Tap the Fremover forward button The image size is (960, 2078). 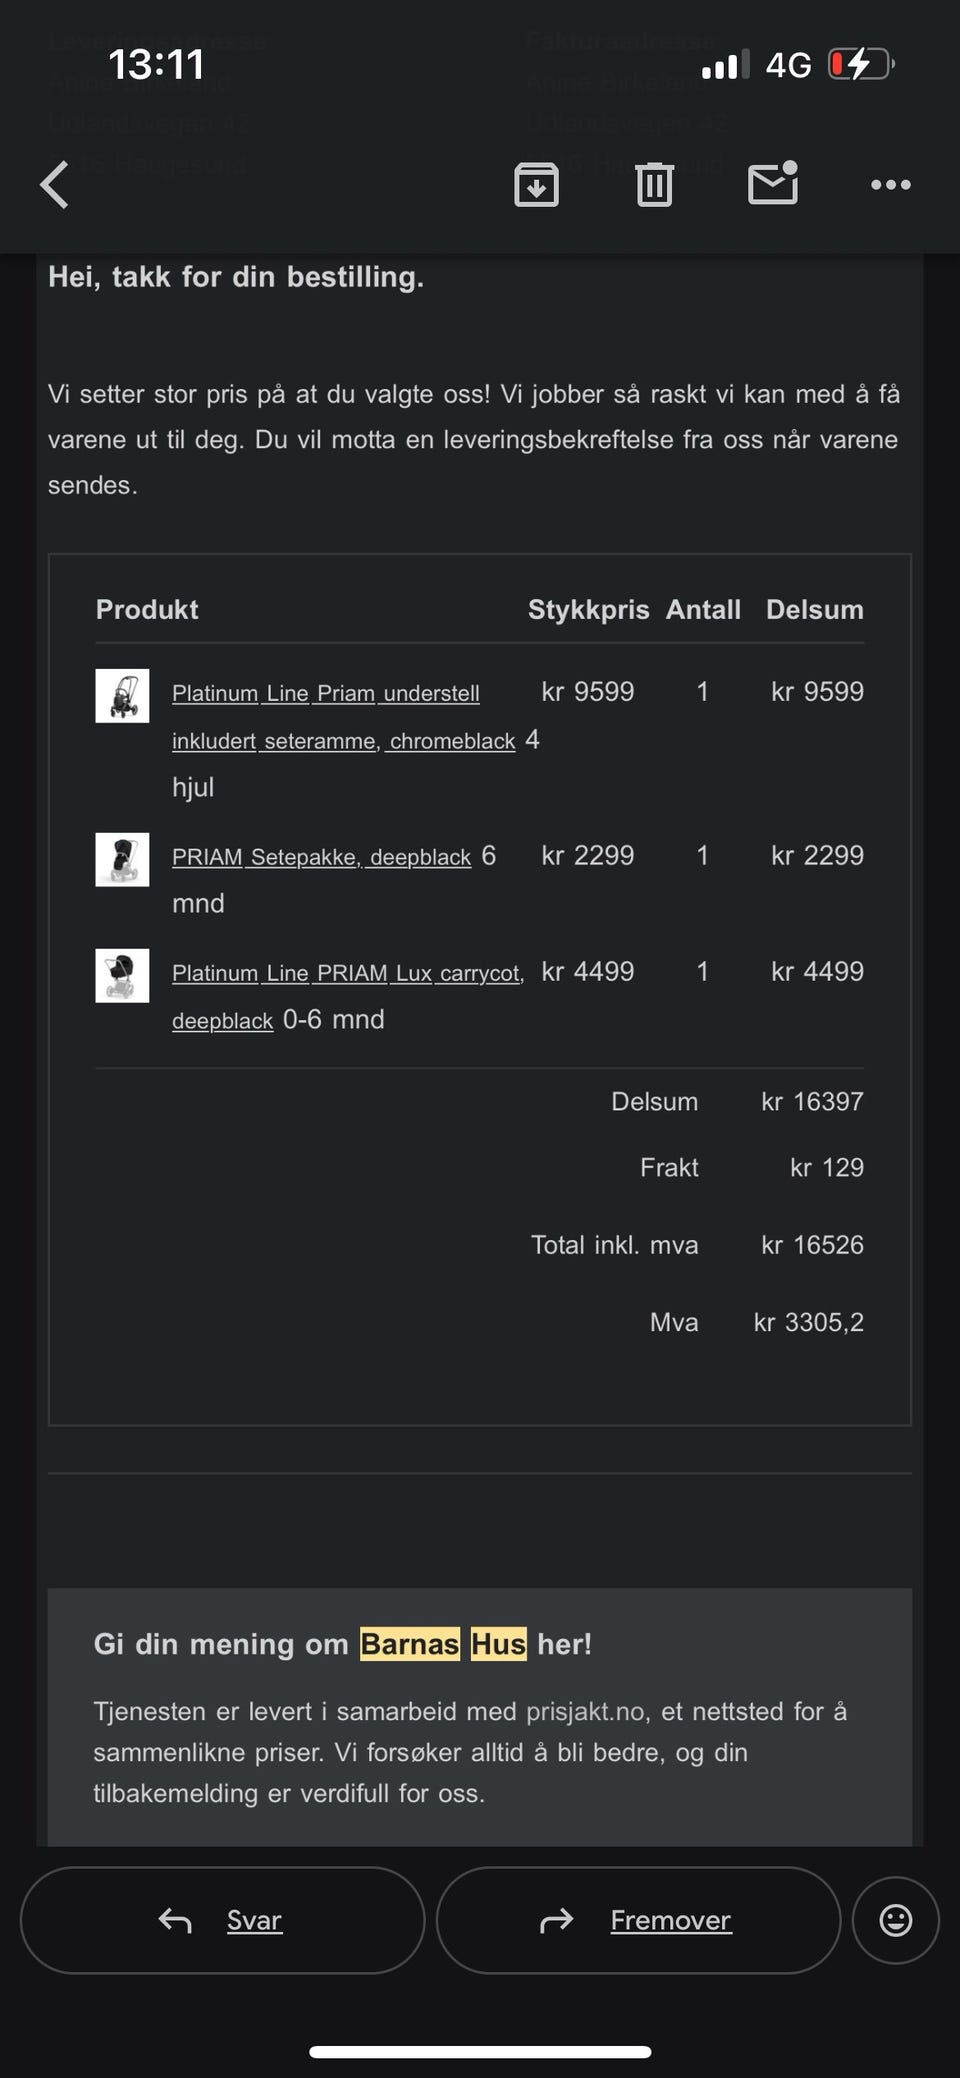pyautogui.click(x=638, y=1920)
